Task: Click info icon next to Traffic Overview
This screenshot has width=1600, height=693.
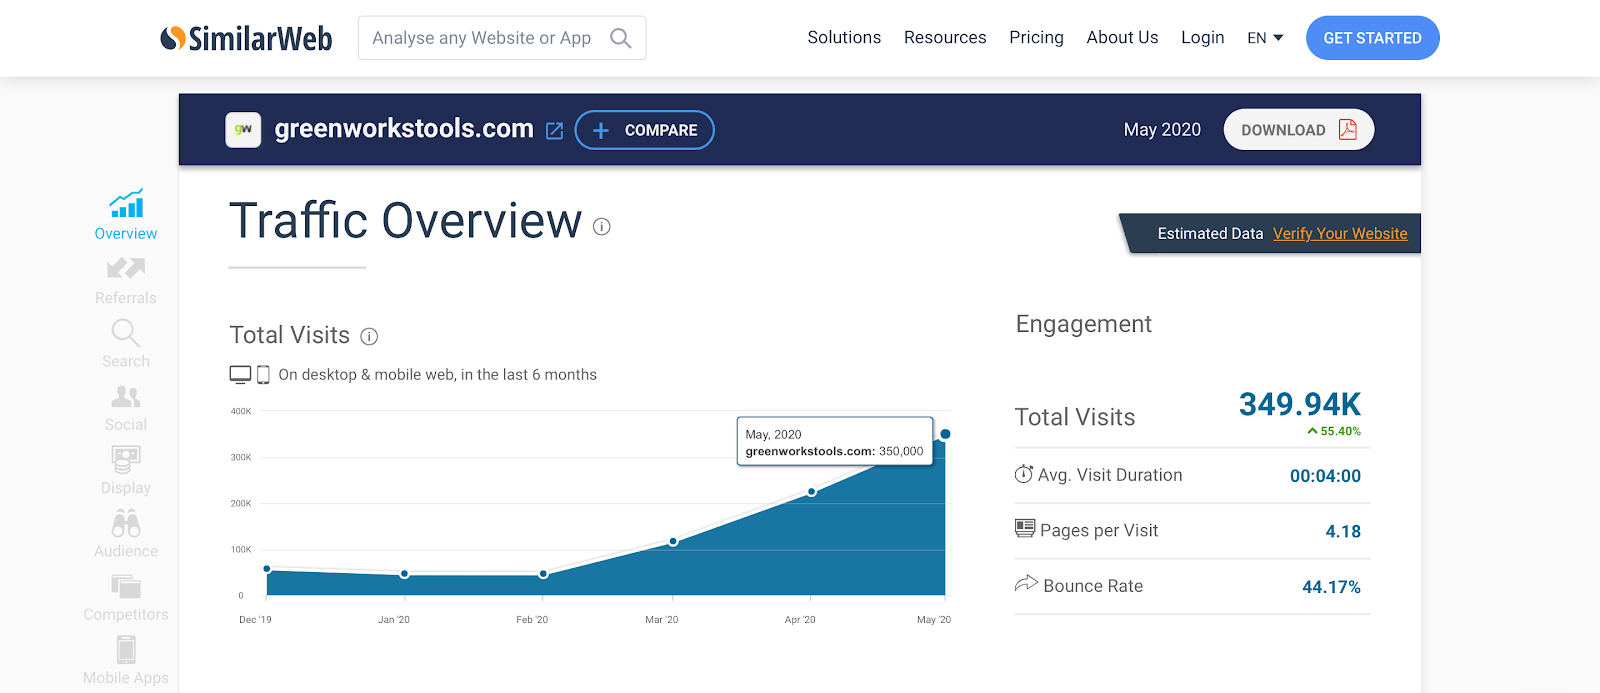Action: [602, 227]
